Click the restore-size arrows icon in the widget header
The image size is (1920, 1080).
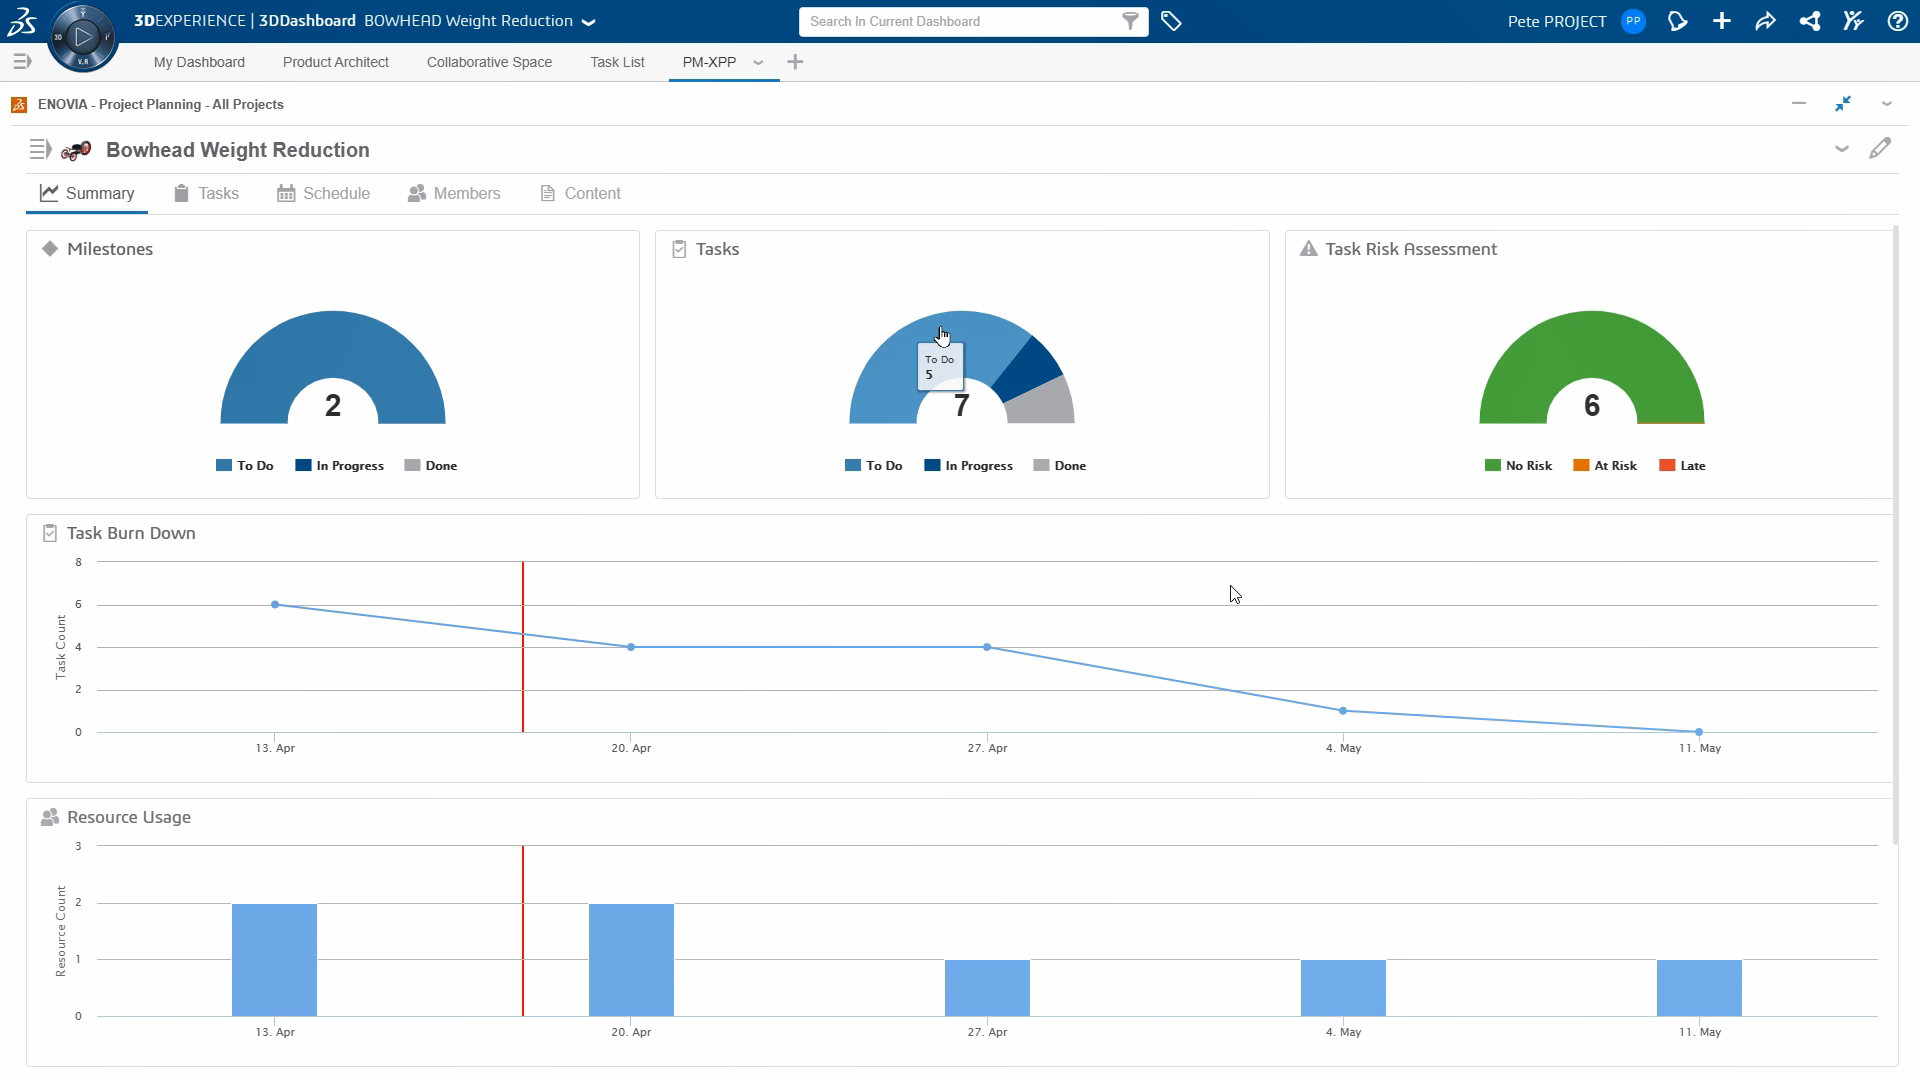click(x=1842, y=104)
